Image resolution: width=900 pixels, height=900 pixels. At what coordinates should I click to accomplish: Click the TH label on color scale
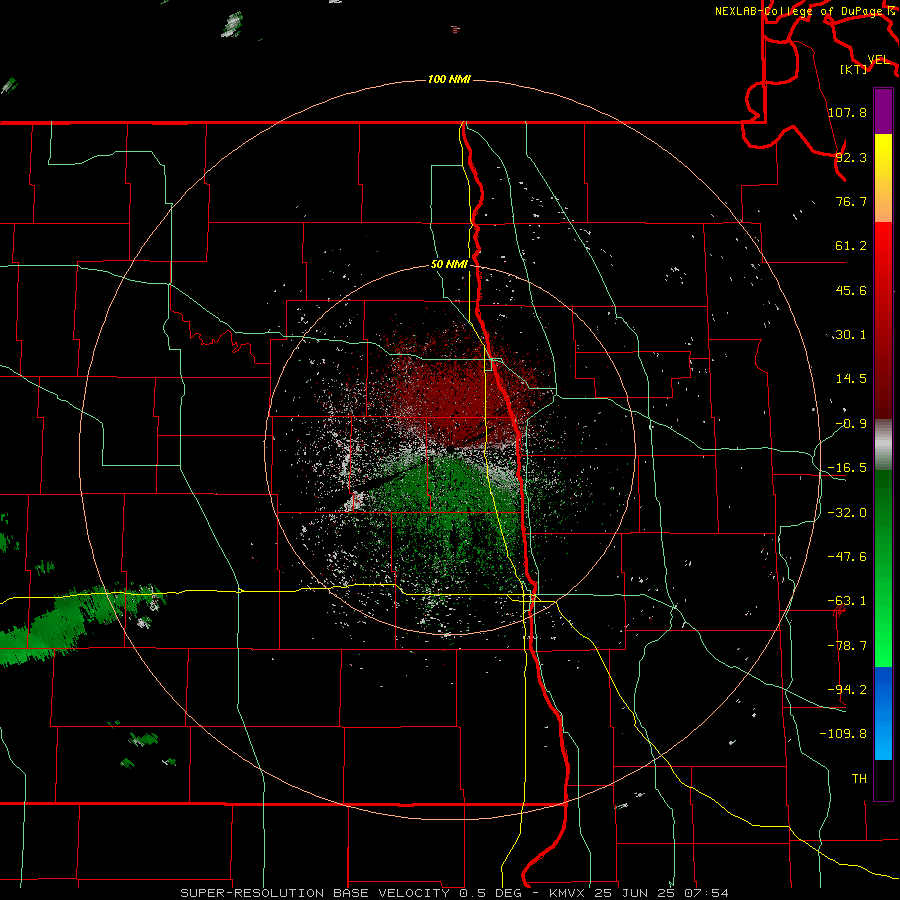859,779
